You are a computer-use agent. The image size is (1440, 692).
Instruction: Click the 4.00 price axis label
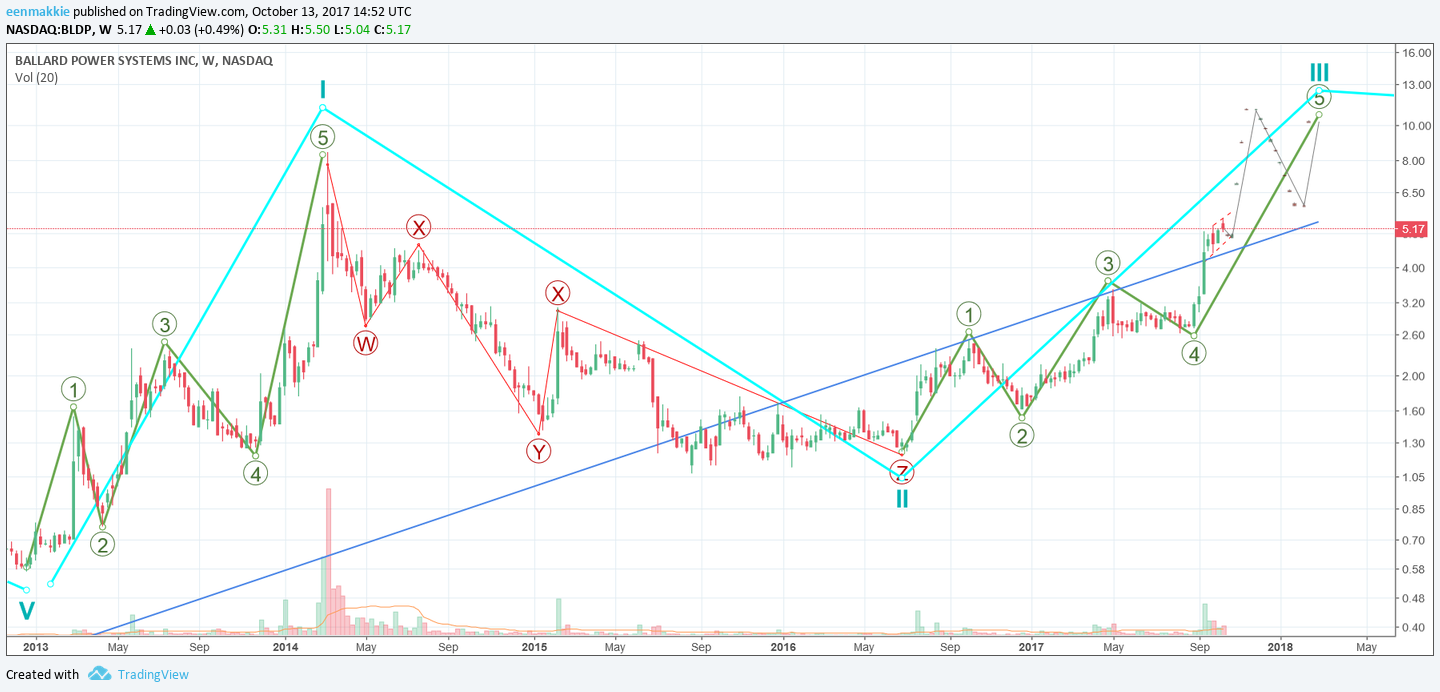(x=1414, y=268)
